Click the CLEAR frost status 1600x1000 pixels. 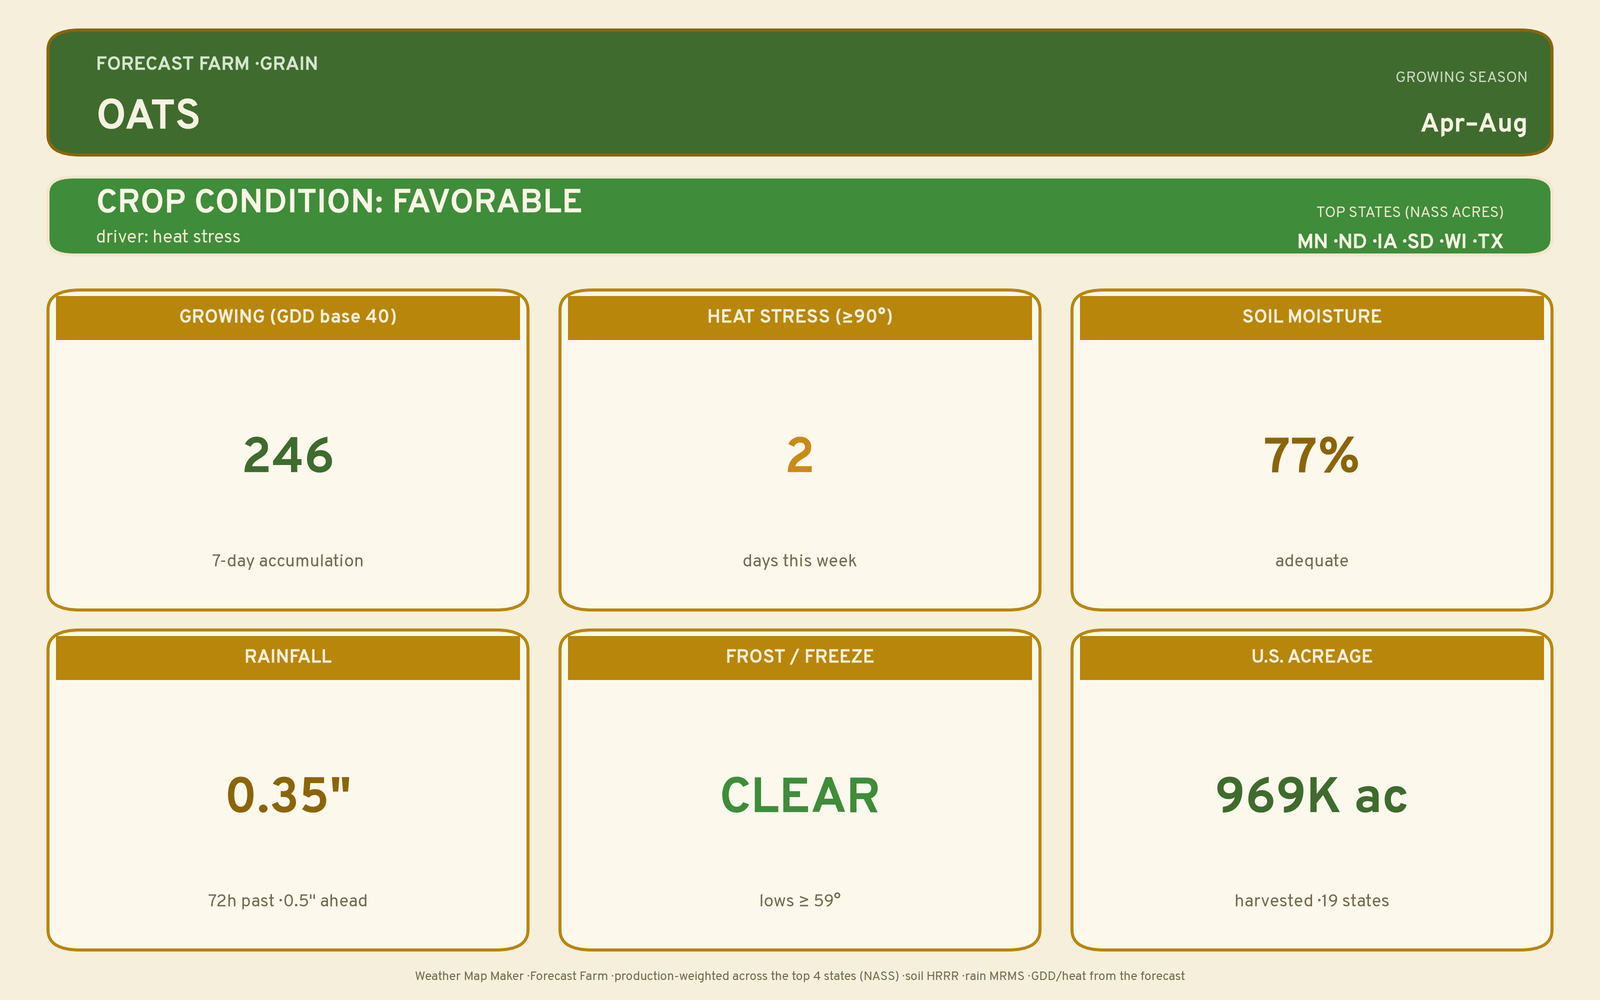800,796
